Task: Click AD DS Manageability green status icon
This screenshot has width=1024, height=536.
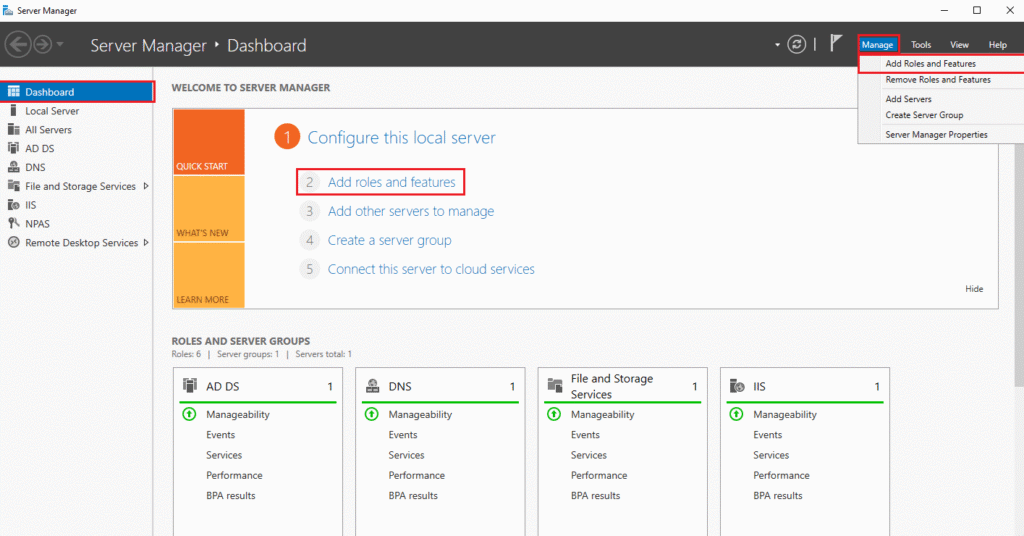Action: (189, 414)
